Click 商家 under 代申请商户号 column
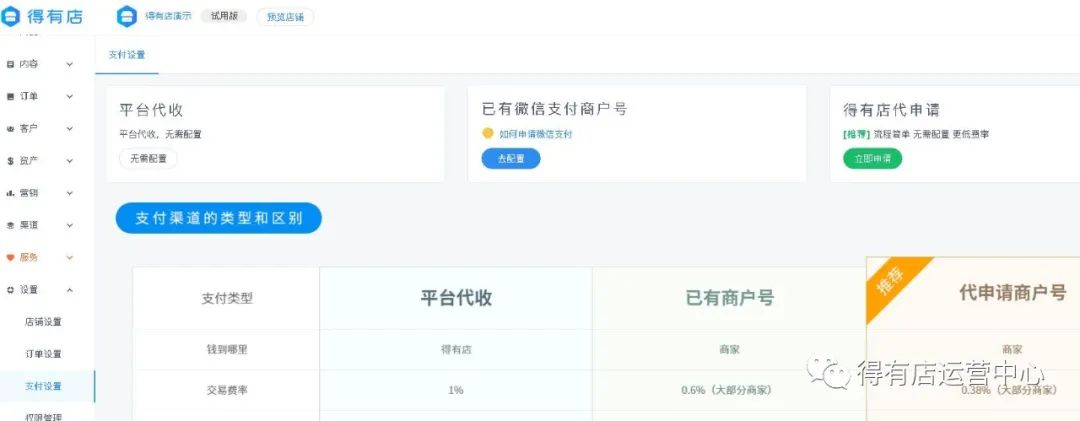The image size is (1080, 421). [x=1012, y=349]
